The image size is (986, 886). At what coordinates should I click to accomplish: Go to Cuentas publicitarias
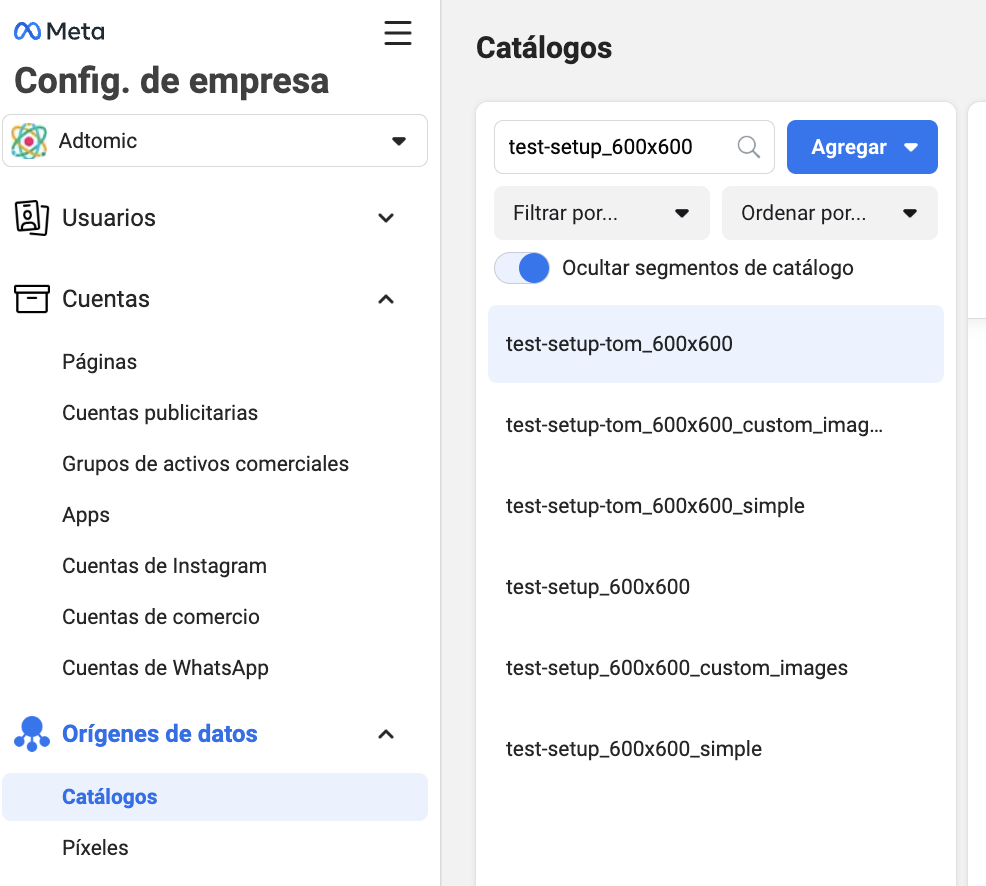click(x=160, y=413)
